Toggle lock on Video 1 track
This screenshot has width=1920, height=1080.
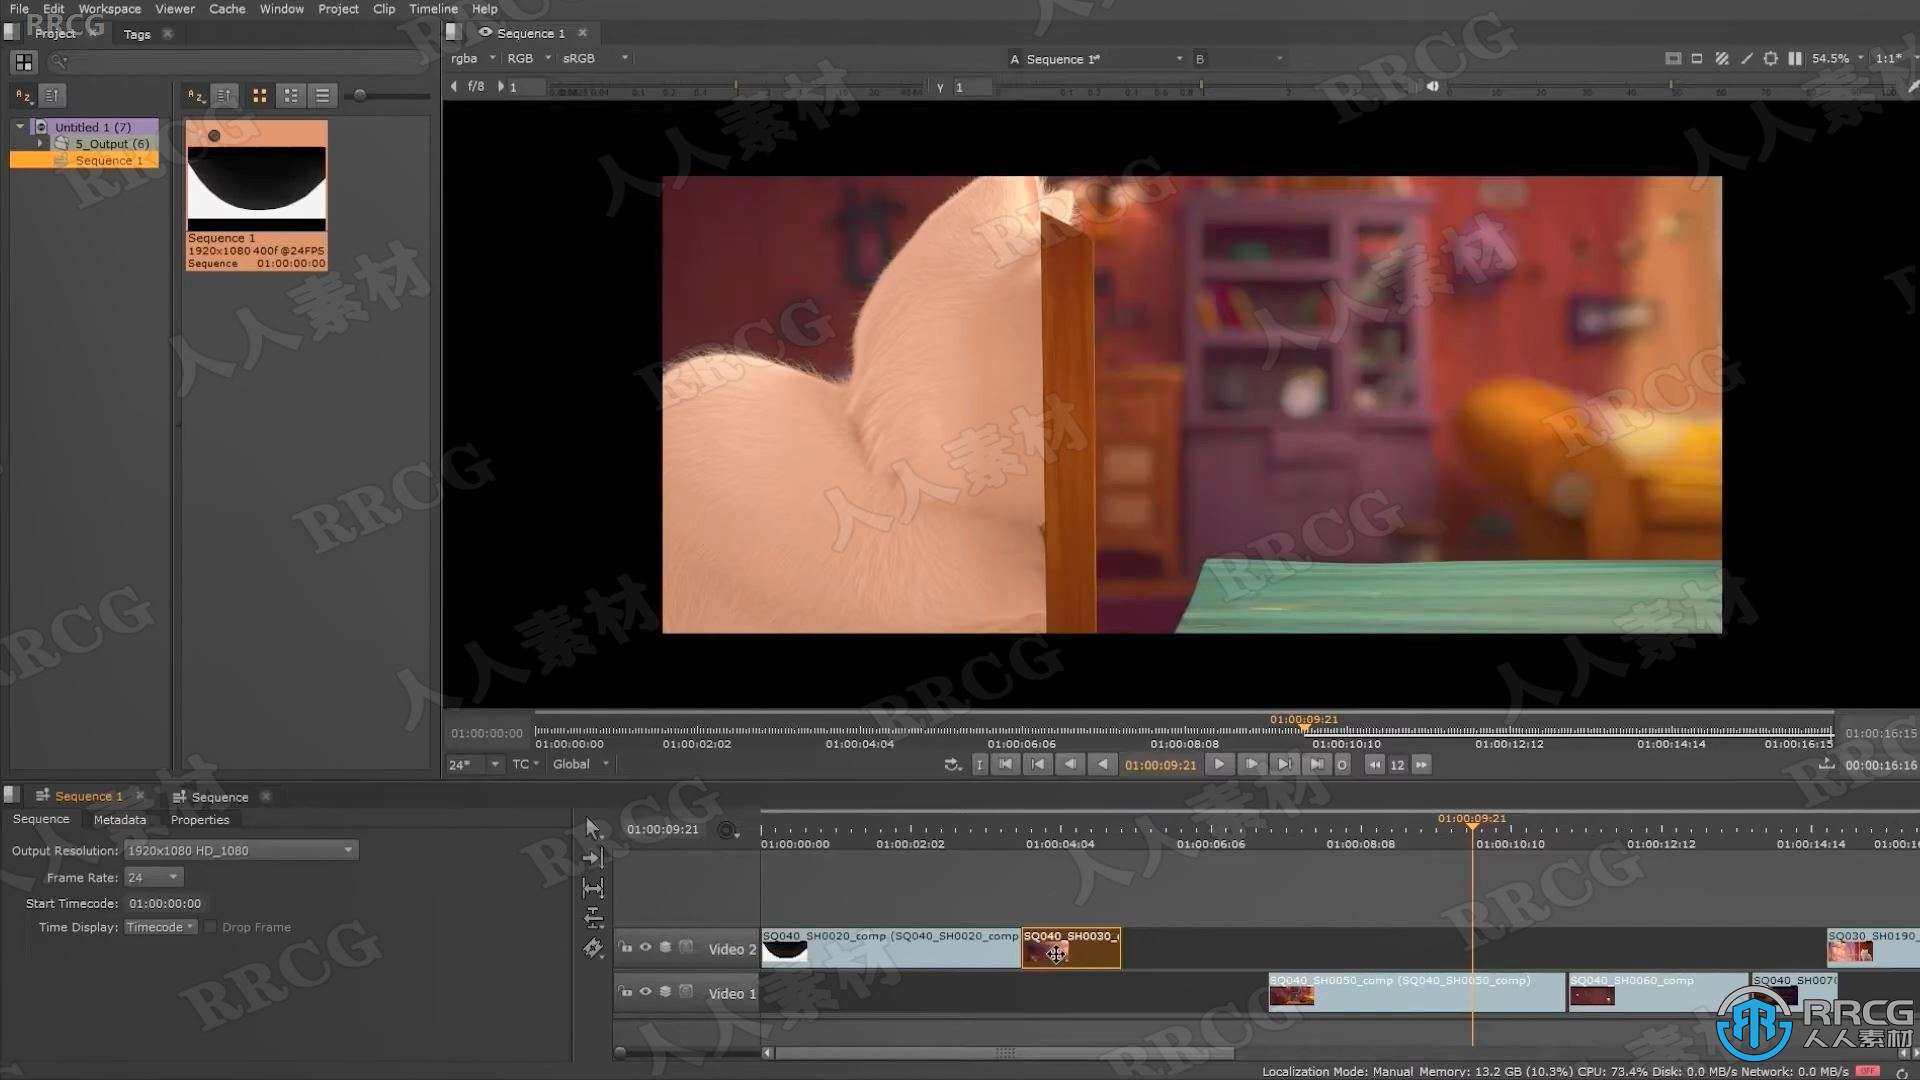626,992
